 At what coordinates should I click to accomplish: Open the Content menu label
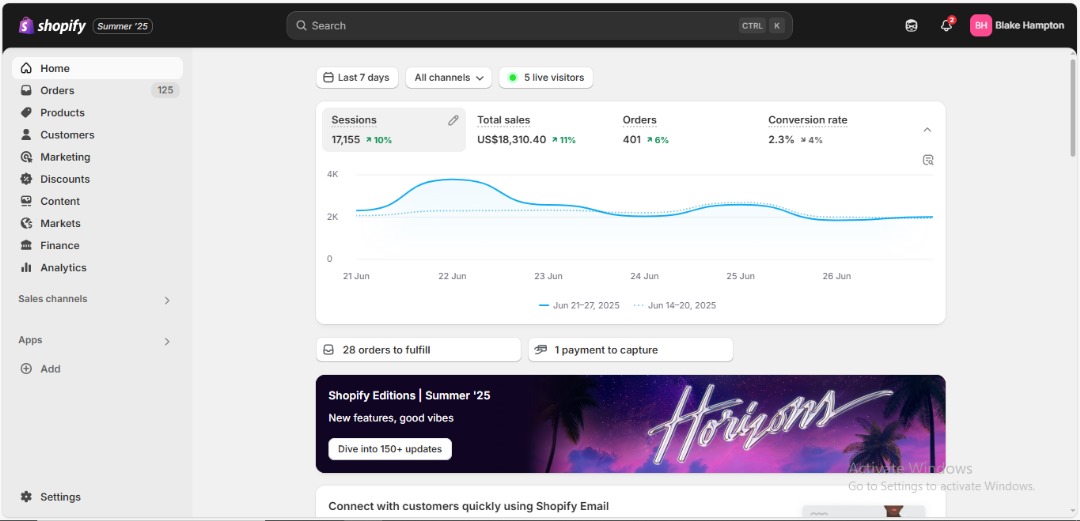(x=60, y=201)
